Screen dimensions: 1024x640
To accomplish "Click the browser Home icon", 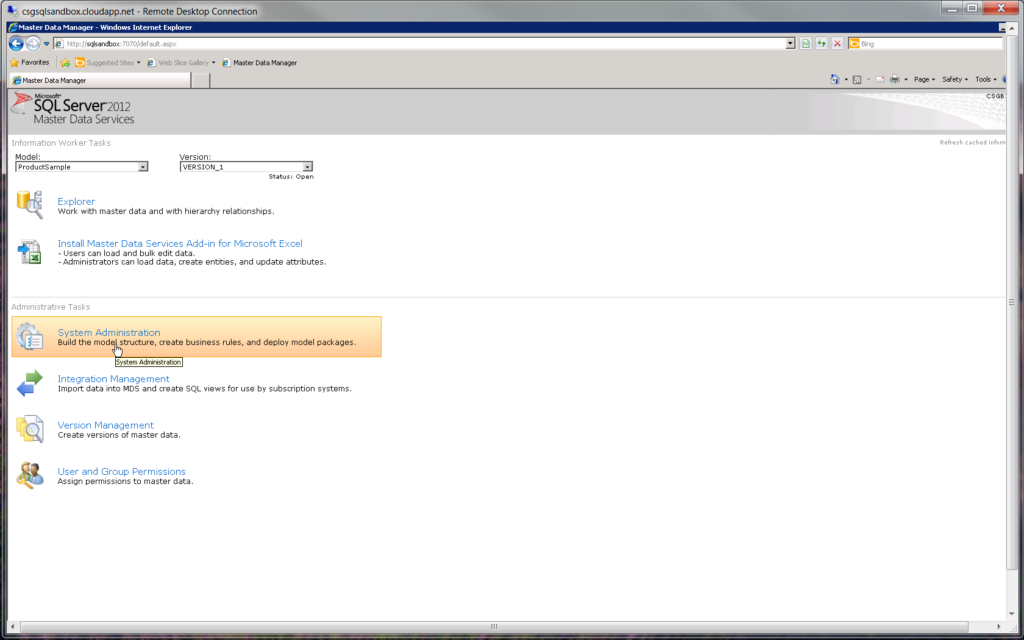I will pos(835,79).
